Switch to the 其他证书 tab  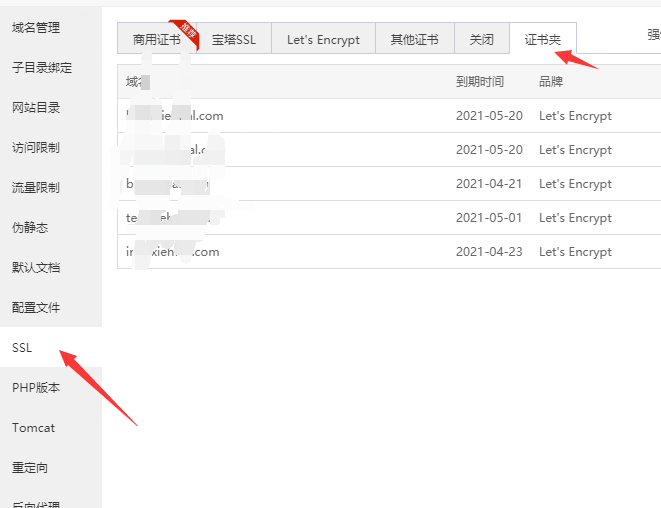click(414, 40)
